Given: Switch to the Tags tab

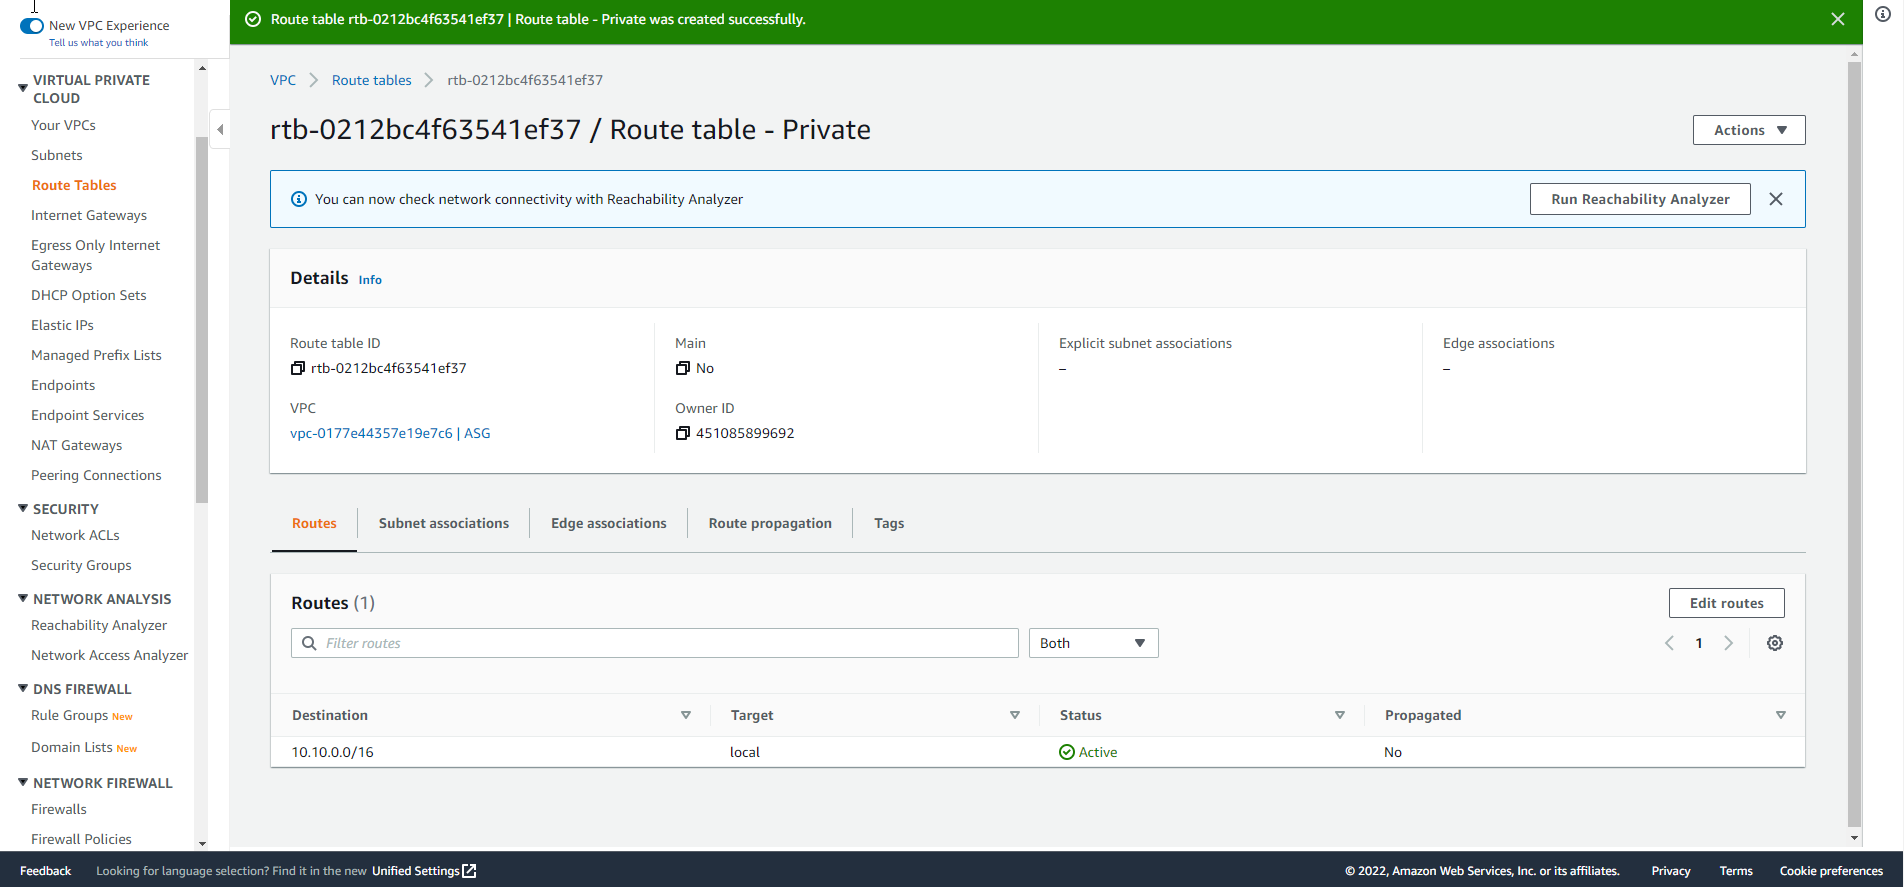Looking at the screenshot, I should tap(889, 523).
